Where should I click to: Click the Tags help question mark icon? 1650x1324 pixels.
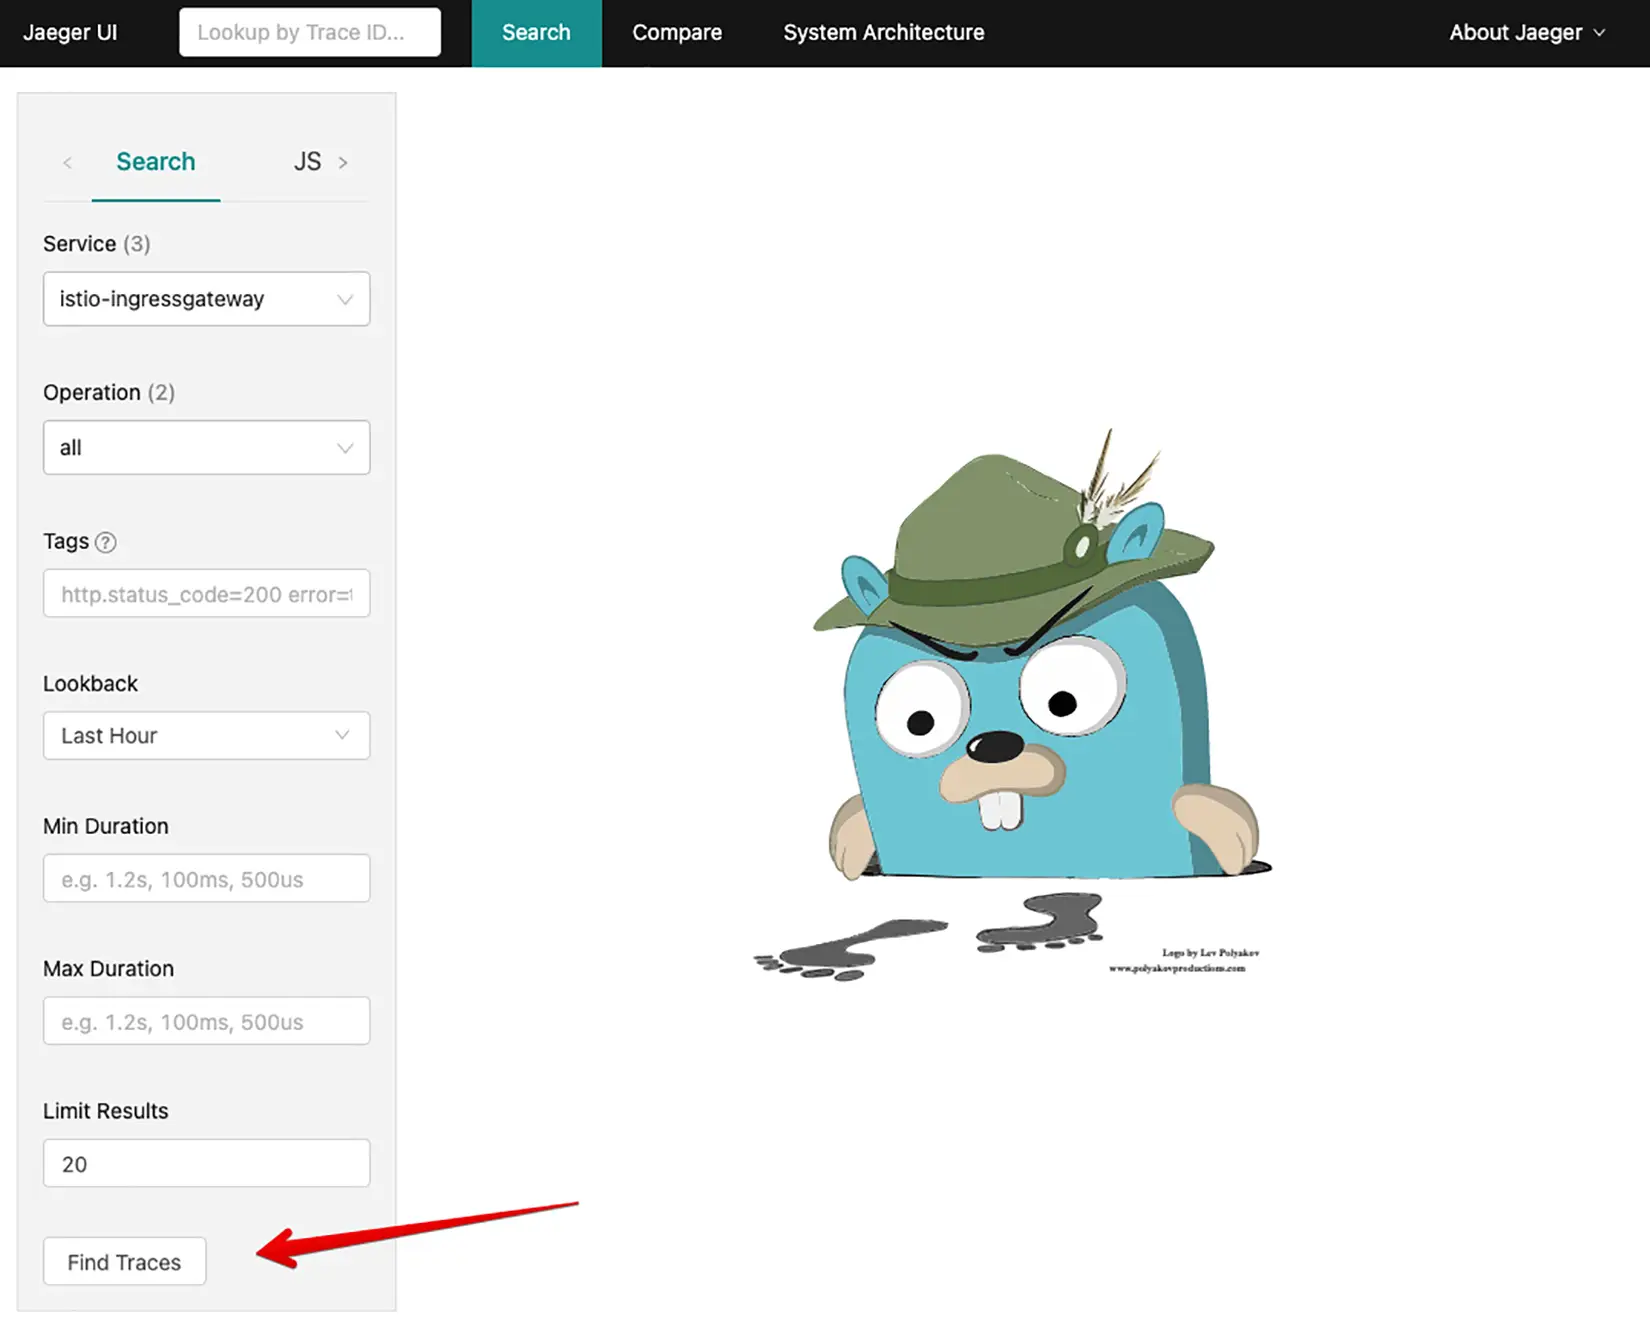coord(105,542)
